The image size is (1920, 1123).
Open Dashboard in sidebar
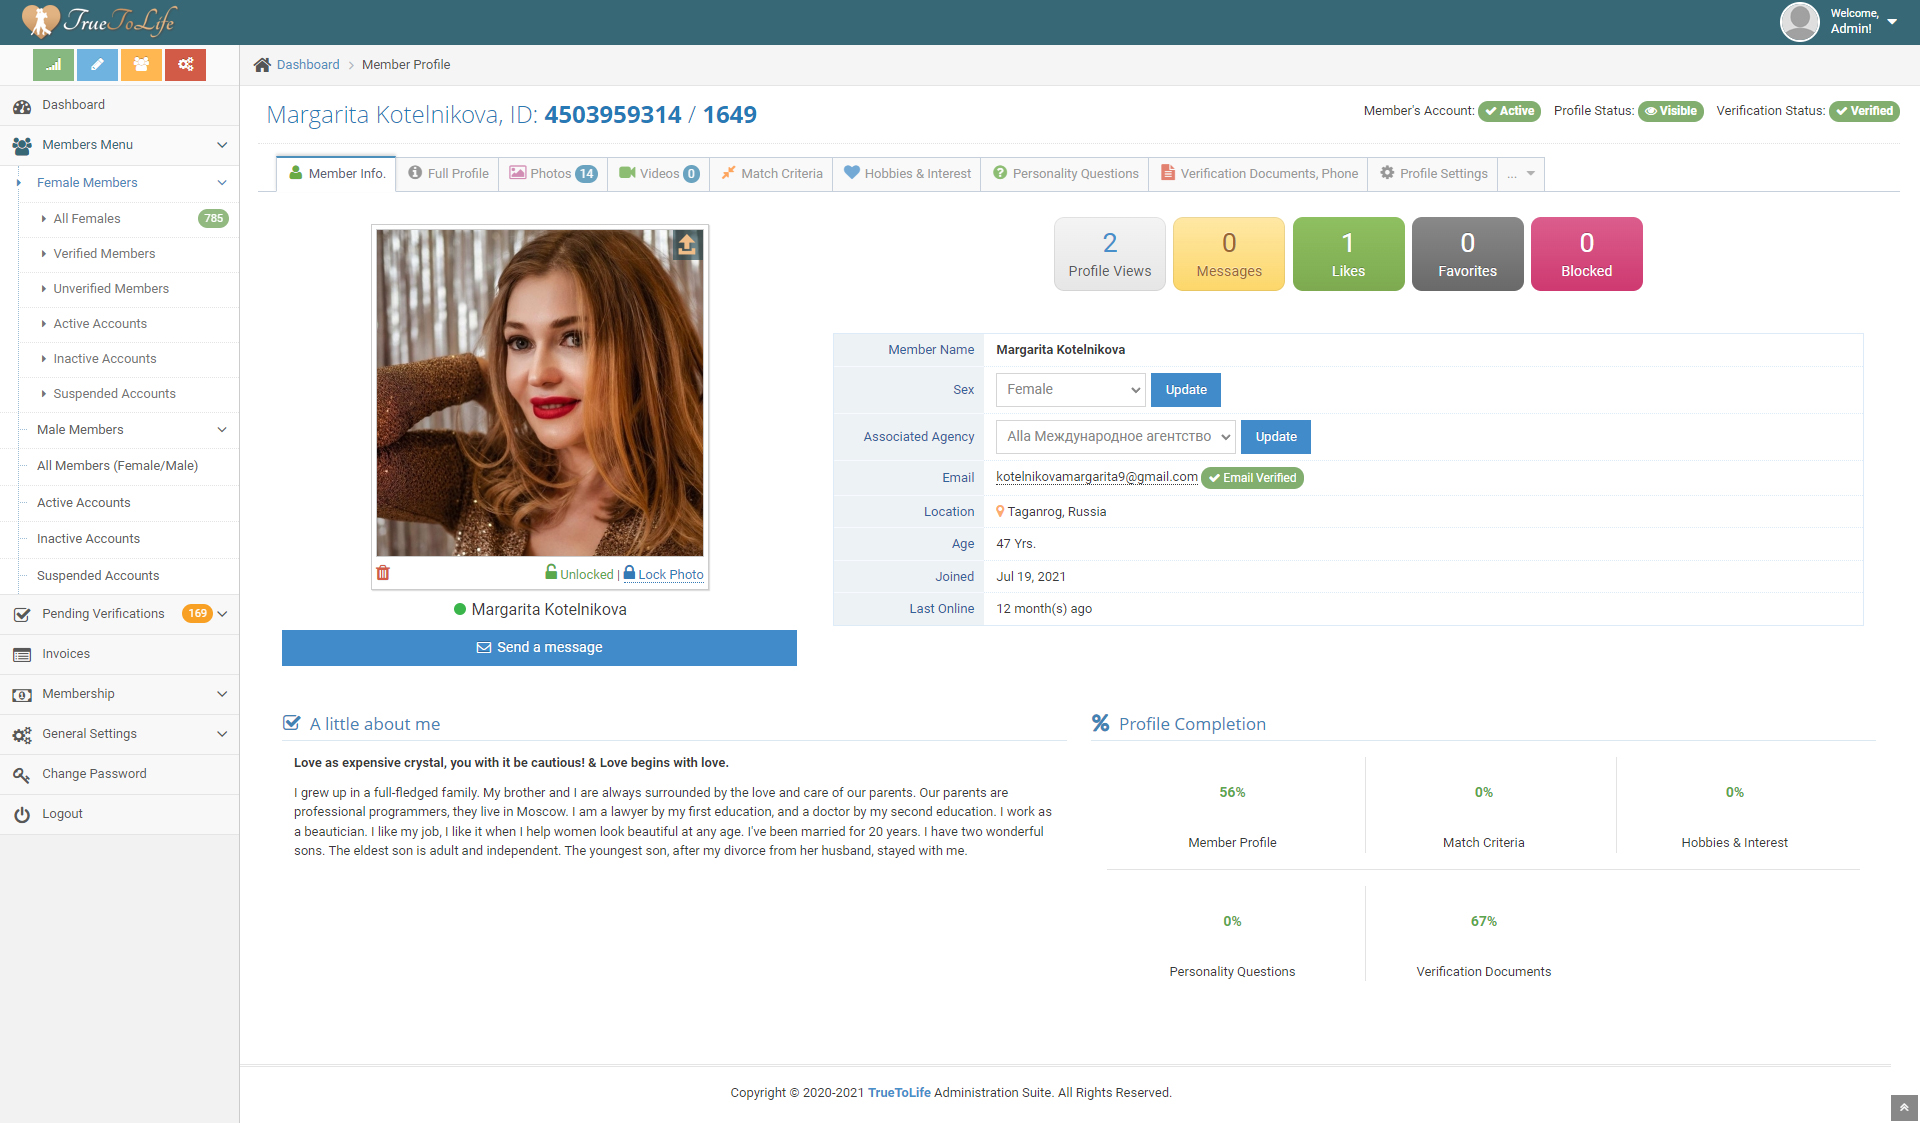120,105
